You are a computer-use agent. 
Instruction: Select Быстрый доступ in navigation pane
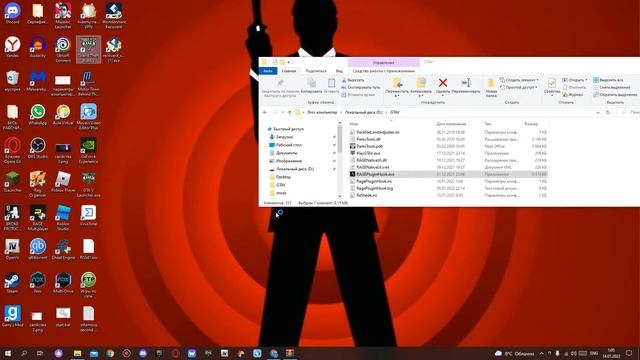tap(288, 129)
